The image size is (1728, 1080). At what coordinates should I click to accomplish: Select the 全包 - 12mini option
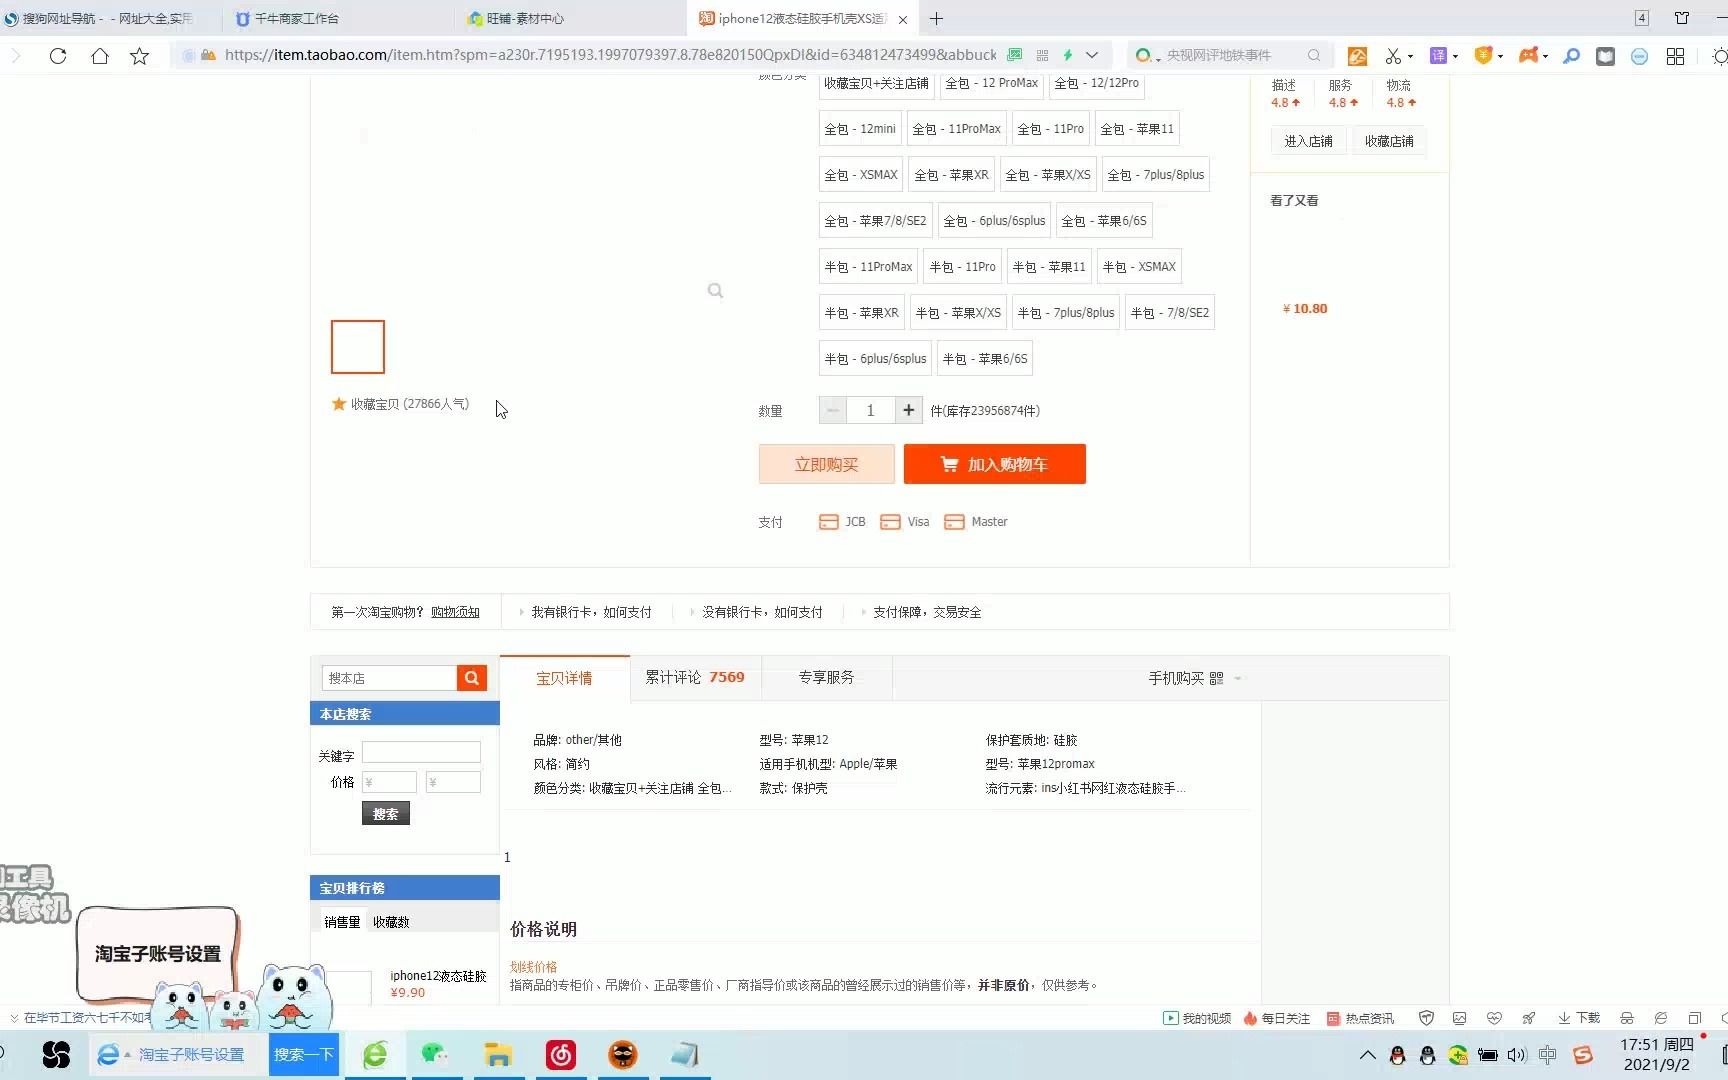(860, 129)
